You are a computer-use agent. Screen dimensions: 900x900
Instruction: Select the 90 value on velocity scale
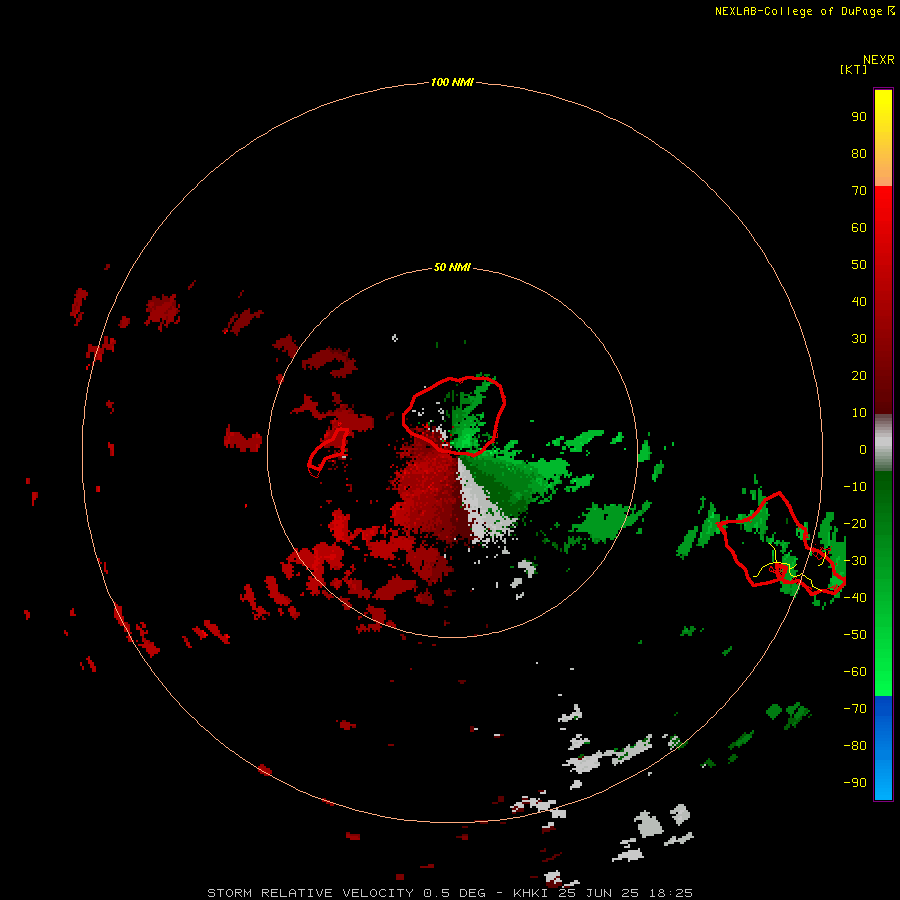point(859,117)
